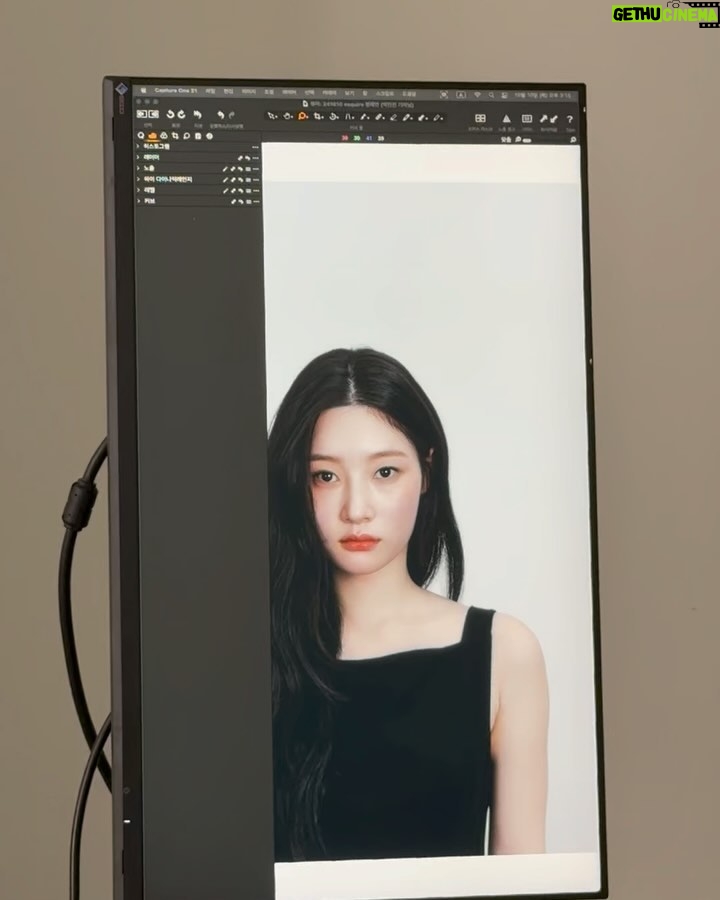Select the Pan hand cursor tool
720x900 pixels.
click(287, 116)
